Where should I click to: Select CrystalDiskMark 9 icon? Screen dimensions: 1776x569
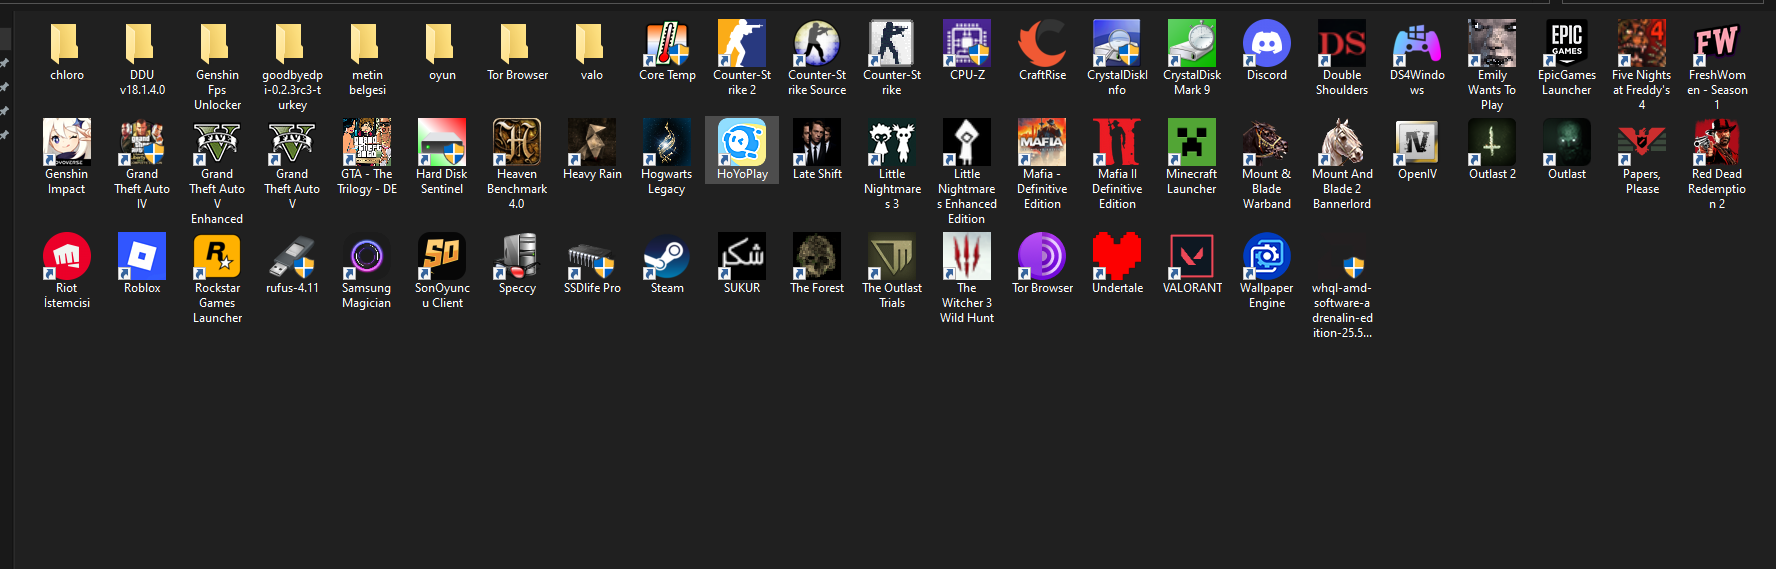(1192, 43)
